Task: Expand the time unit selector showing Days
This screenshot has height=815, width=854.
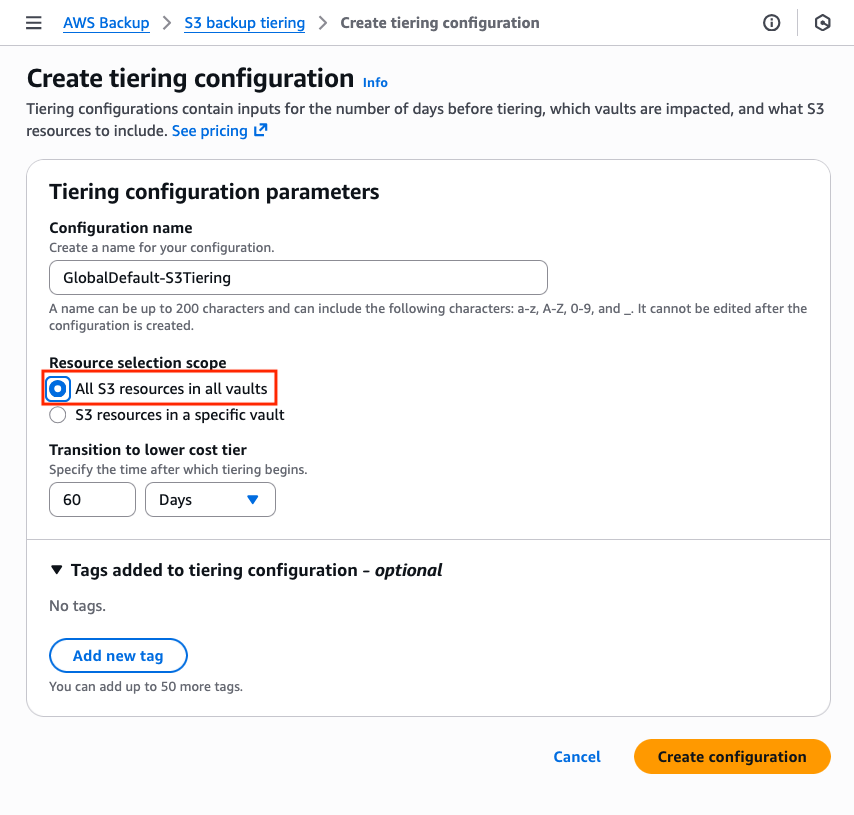Action: point(210,499)
